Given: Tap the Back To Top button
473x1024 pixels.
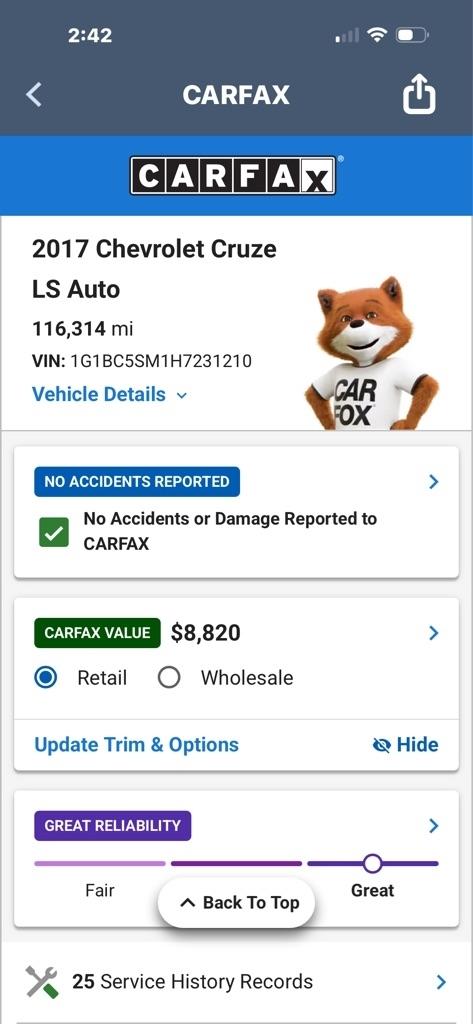Looking at the screenshot, I should (x=236, y=903).
